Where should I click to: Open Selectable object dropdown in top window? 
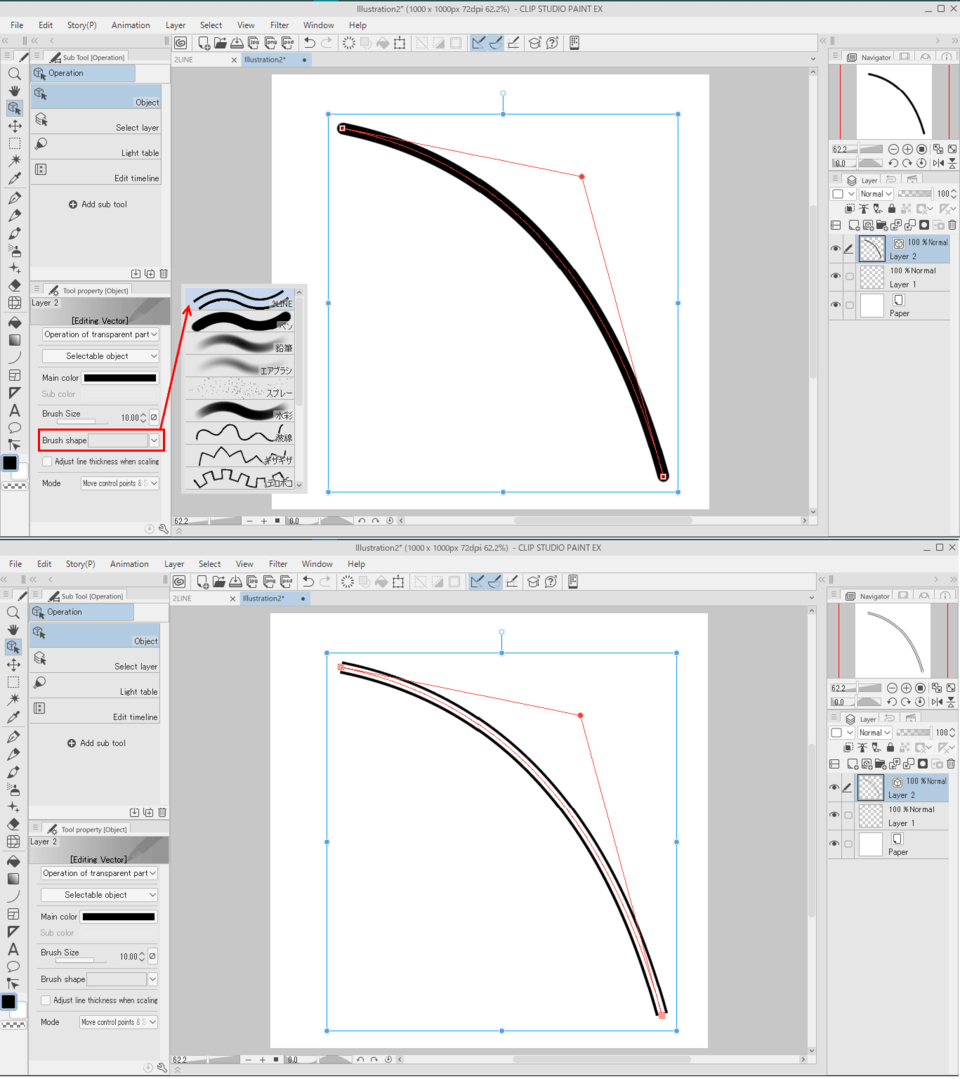(100, 356)
